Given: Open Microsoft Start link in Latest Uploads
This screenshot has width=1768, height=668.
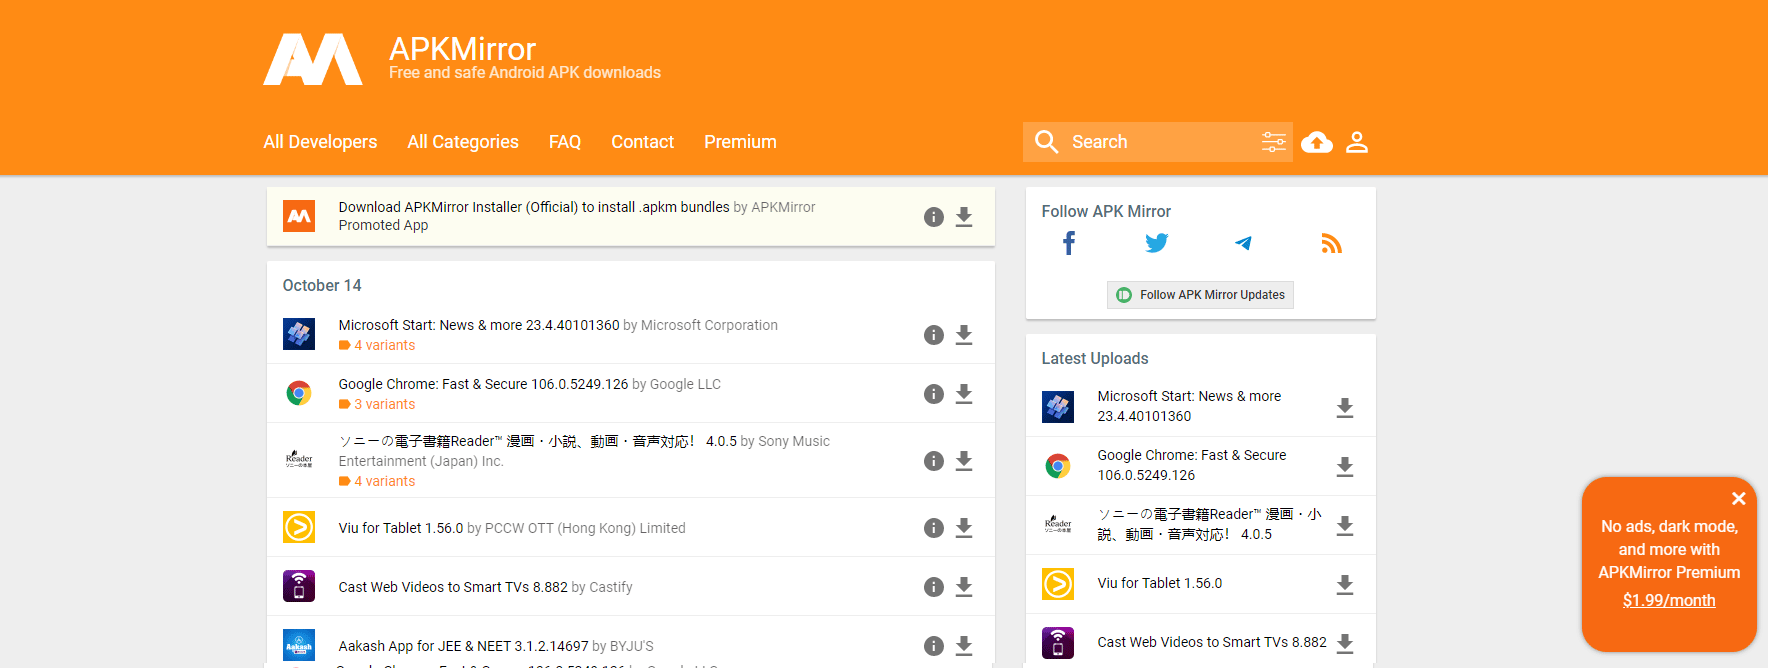Looking at the screenshot, I should click(1189, 406).
